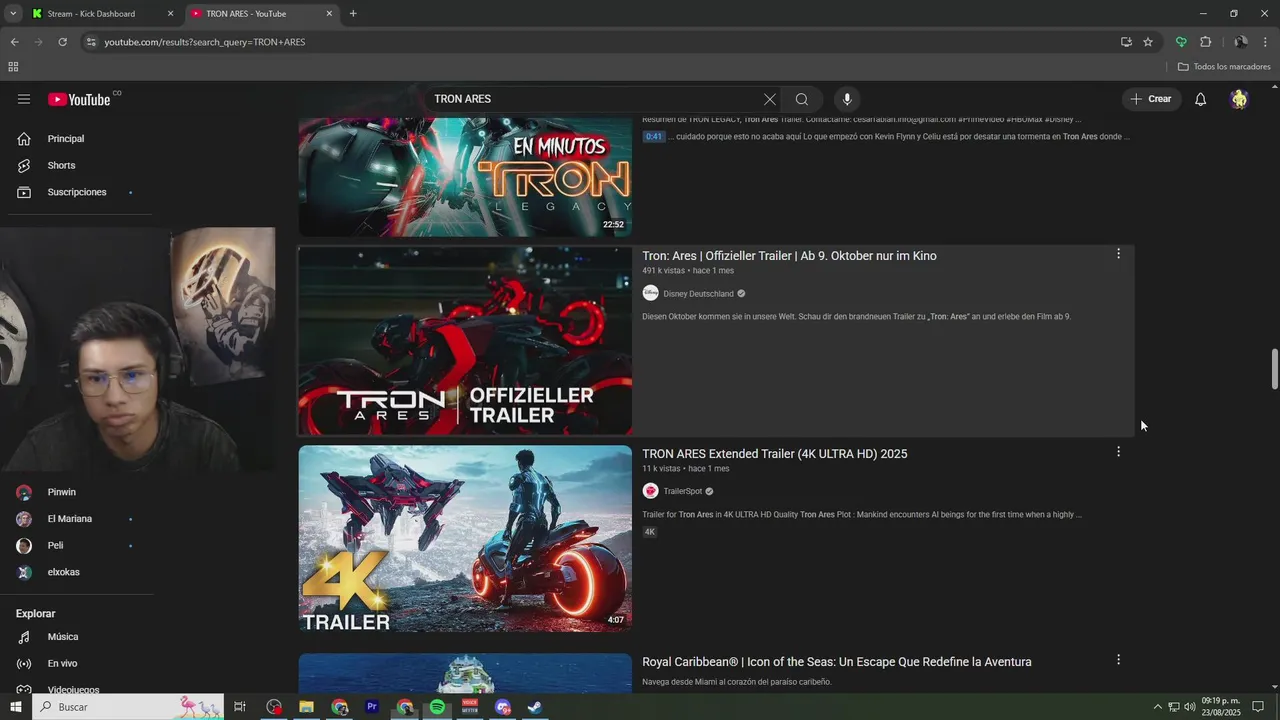Open the YouTube account avatar menu
The height and width of the screenshot is (720, 1280).
point(1239,99)
